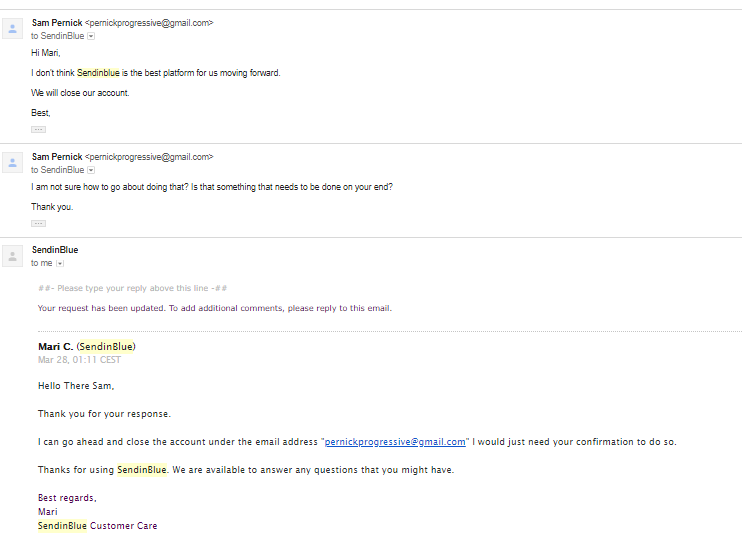Click the highlighted "Sendinblue" word in the first message
Screen dimensions: 742x552
(x=98, y=73)
